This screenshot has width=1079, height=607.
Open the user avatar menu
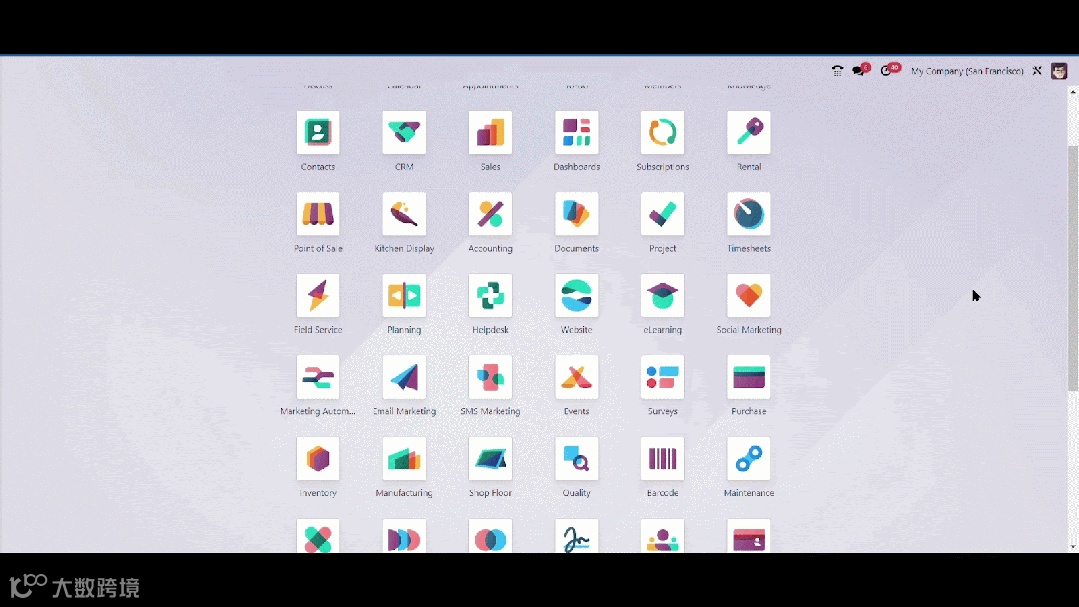(x=1059, y=71)
